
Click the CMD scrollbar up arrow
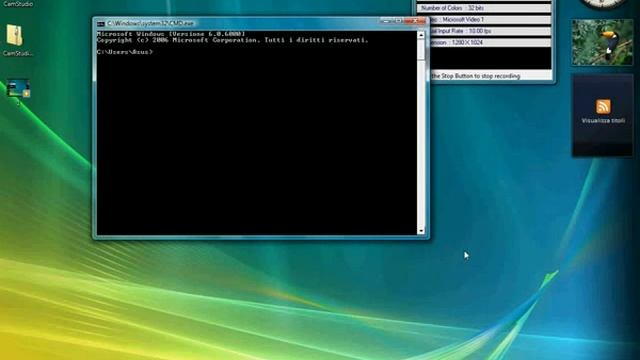(x=421, y=36)
